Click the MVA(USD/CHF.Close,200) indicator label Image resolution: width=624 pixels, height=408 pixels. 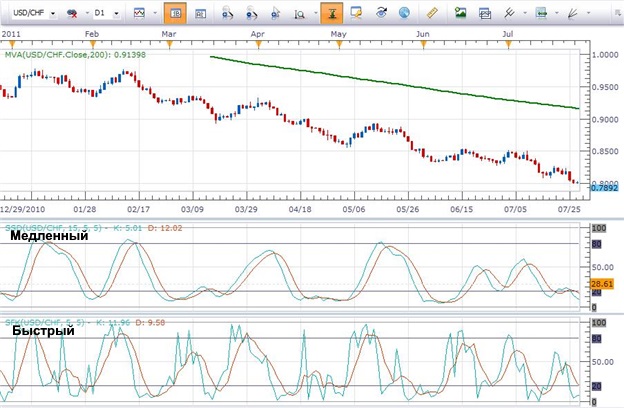(x=75, y=55)
